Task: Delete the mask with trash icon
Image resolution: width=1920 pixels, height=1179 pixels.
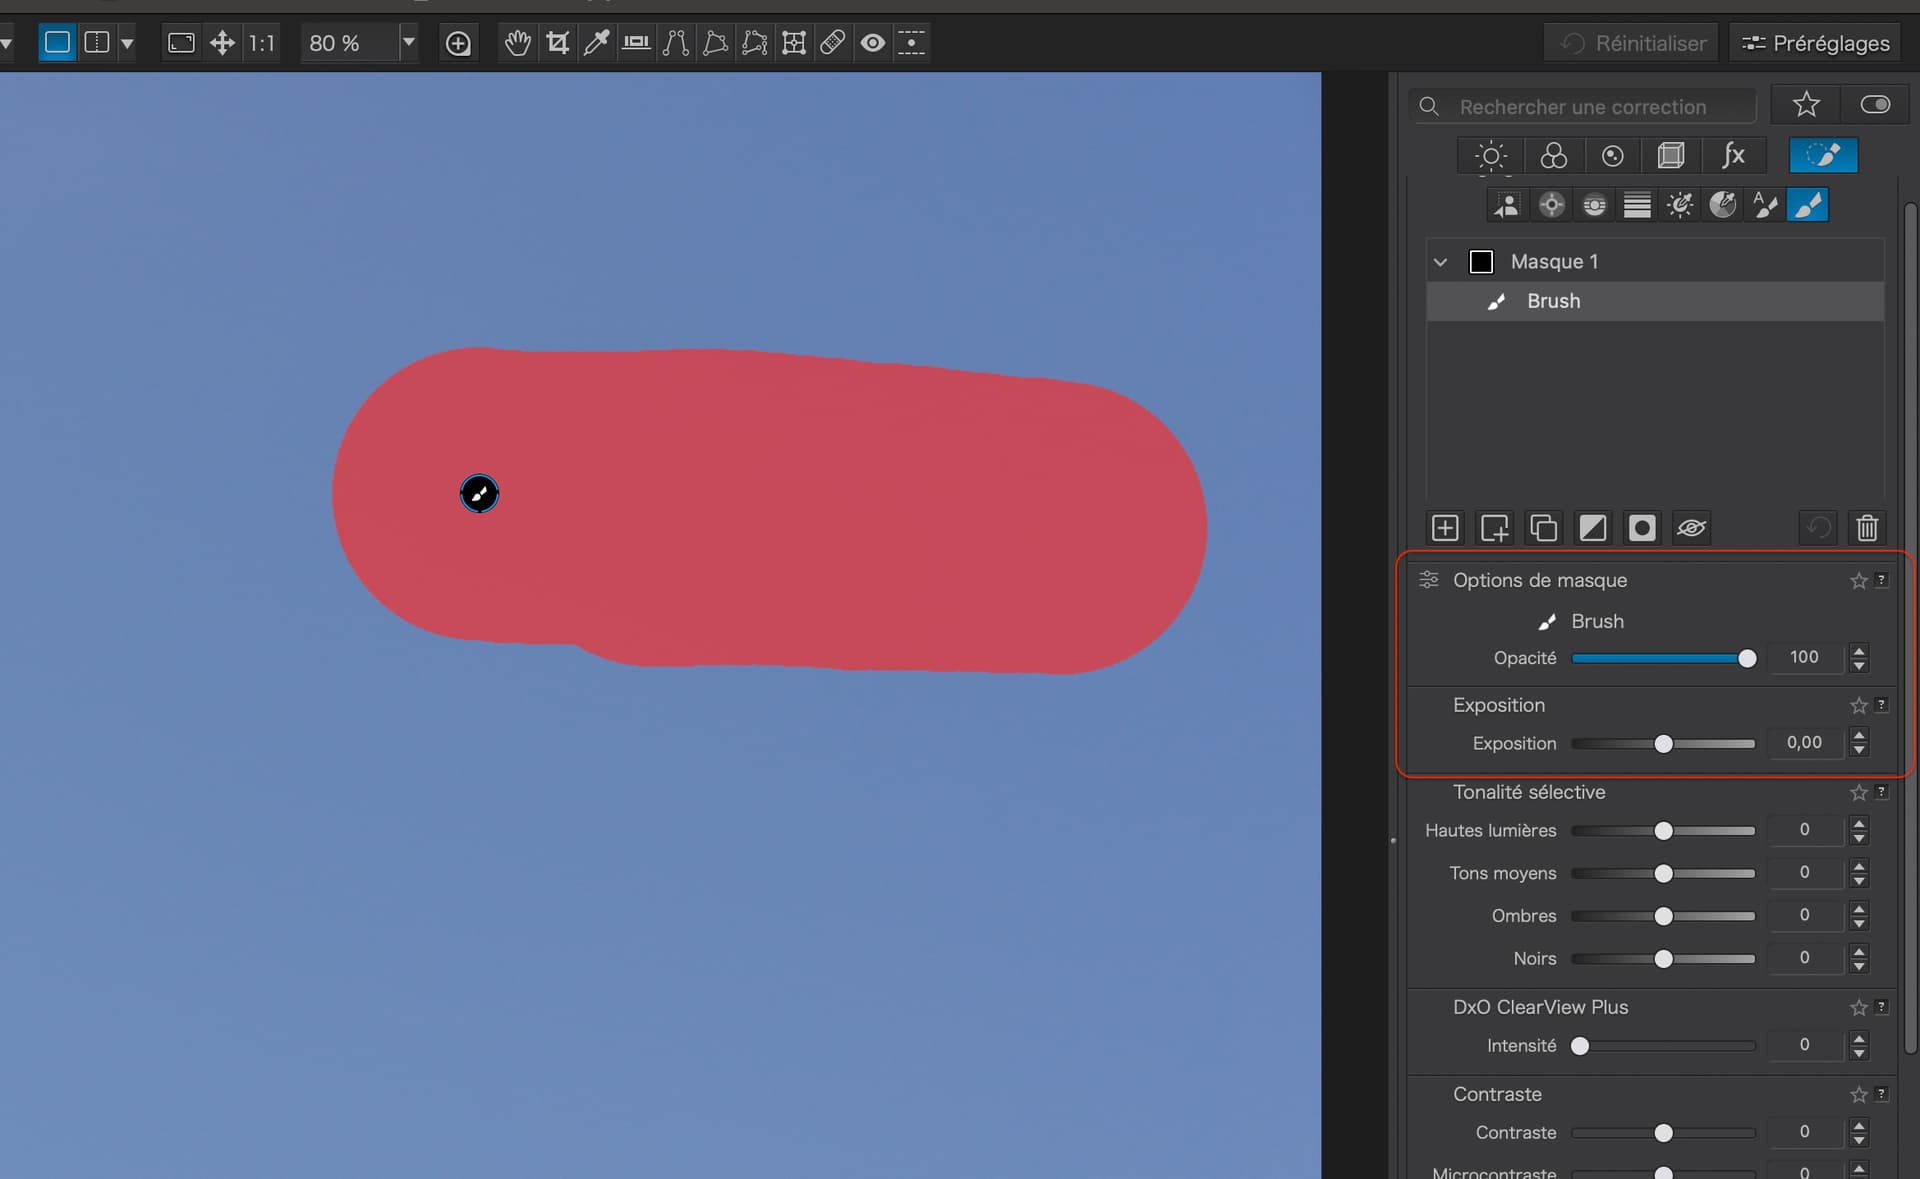Action: pos(1866,528)
